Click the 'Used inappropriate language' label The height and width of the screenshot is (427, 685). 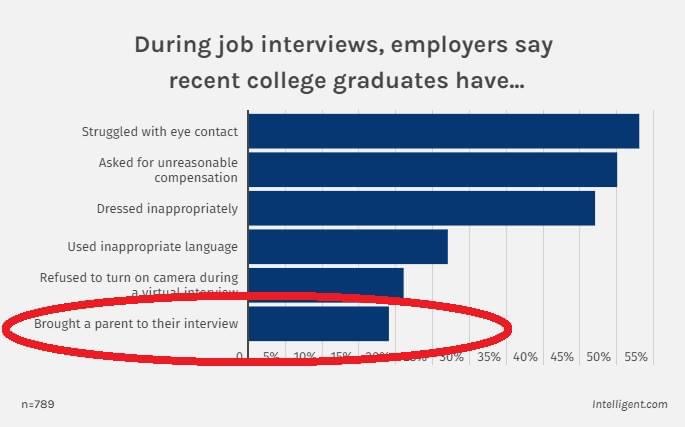pos(152,246)
